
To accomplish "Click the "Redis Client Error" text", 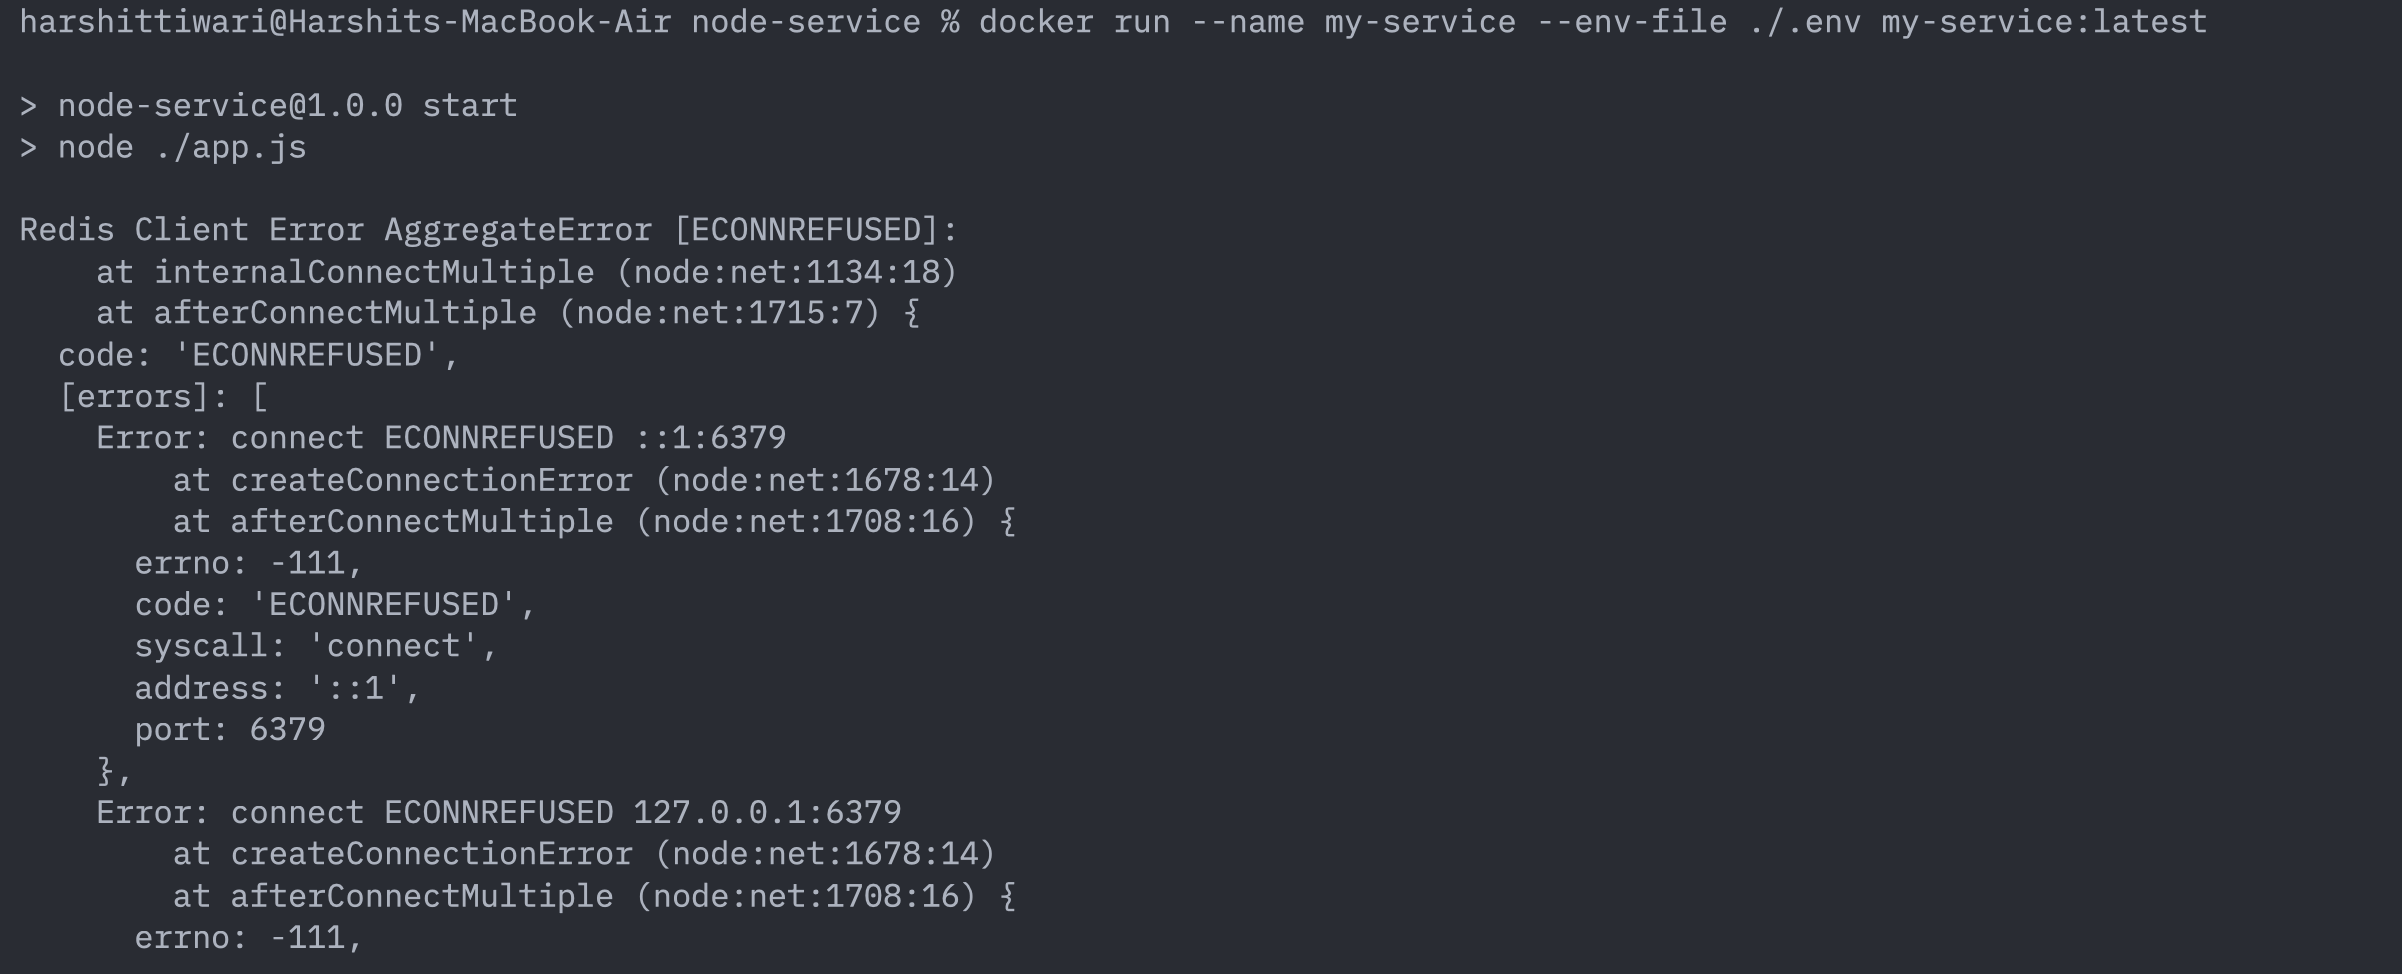I will point(191,231).
